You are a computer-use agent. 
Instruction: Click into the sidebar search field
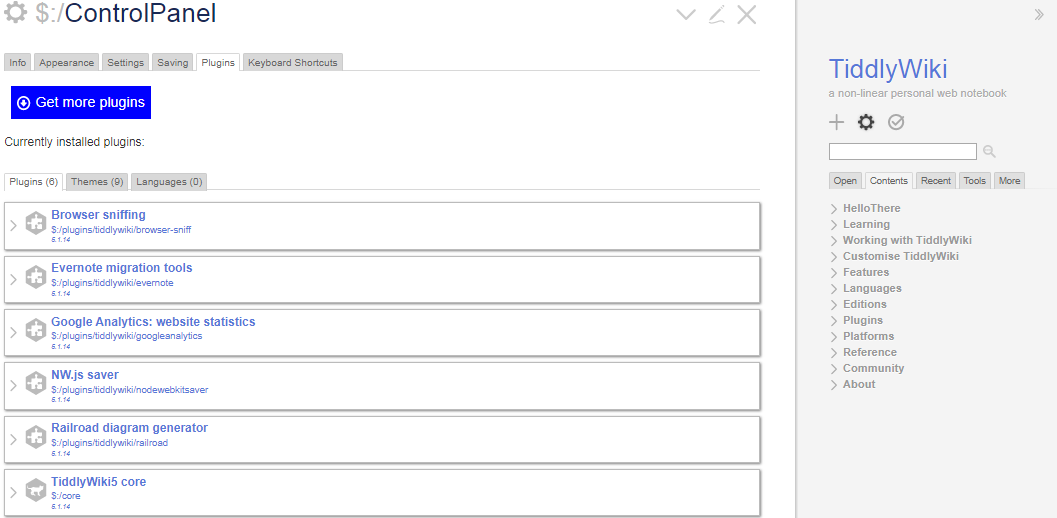click(902, 152)
